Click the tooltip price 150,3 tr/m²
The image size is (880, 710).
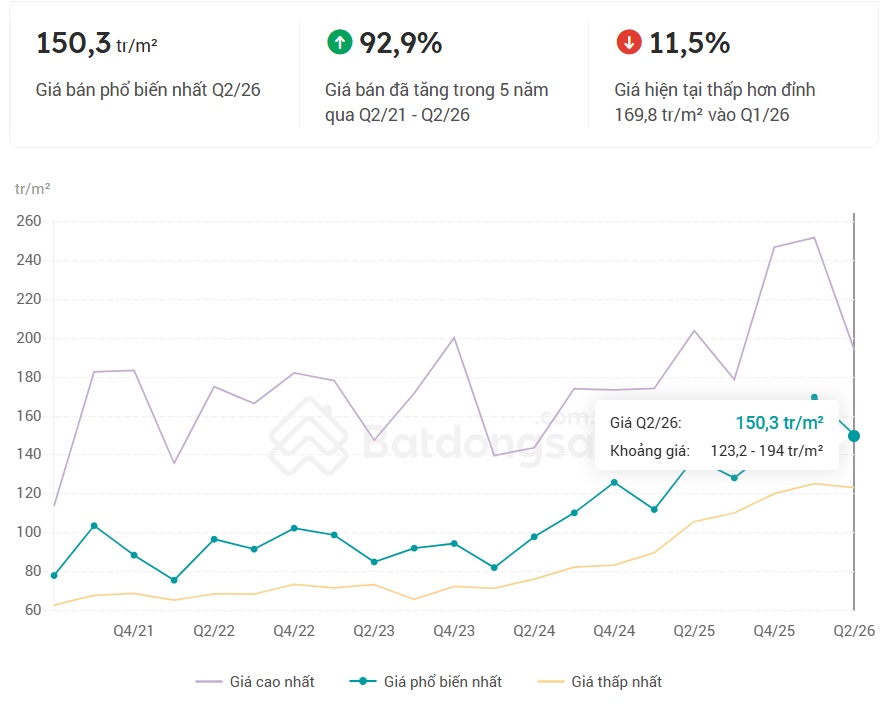[x=780, y=423]
